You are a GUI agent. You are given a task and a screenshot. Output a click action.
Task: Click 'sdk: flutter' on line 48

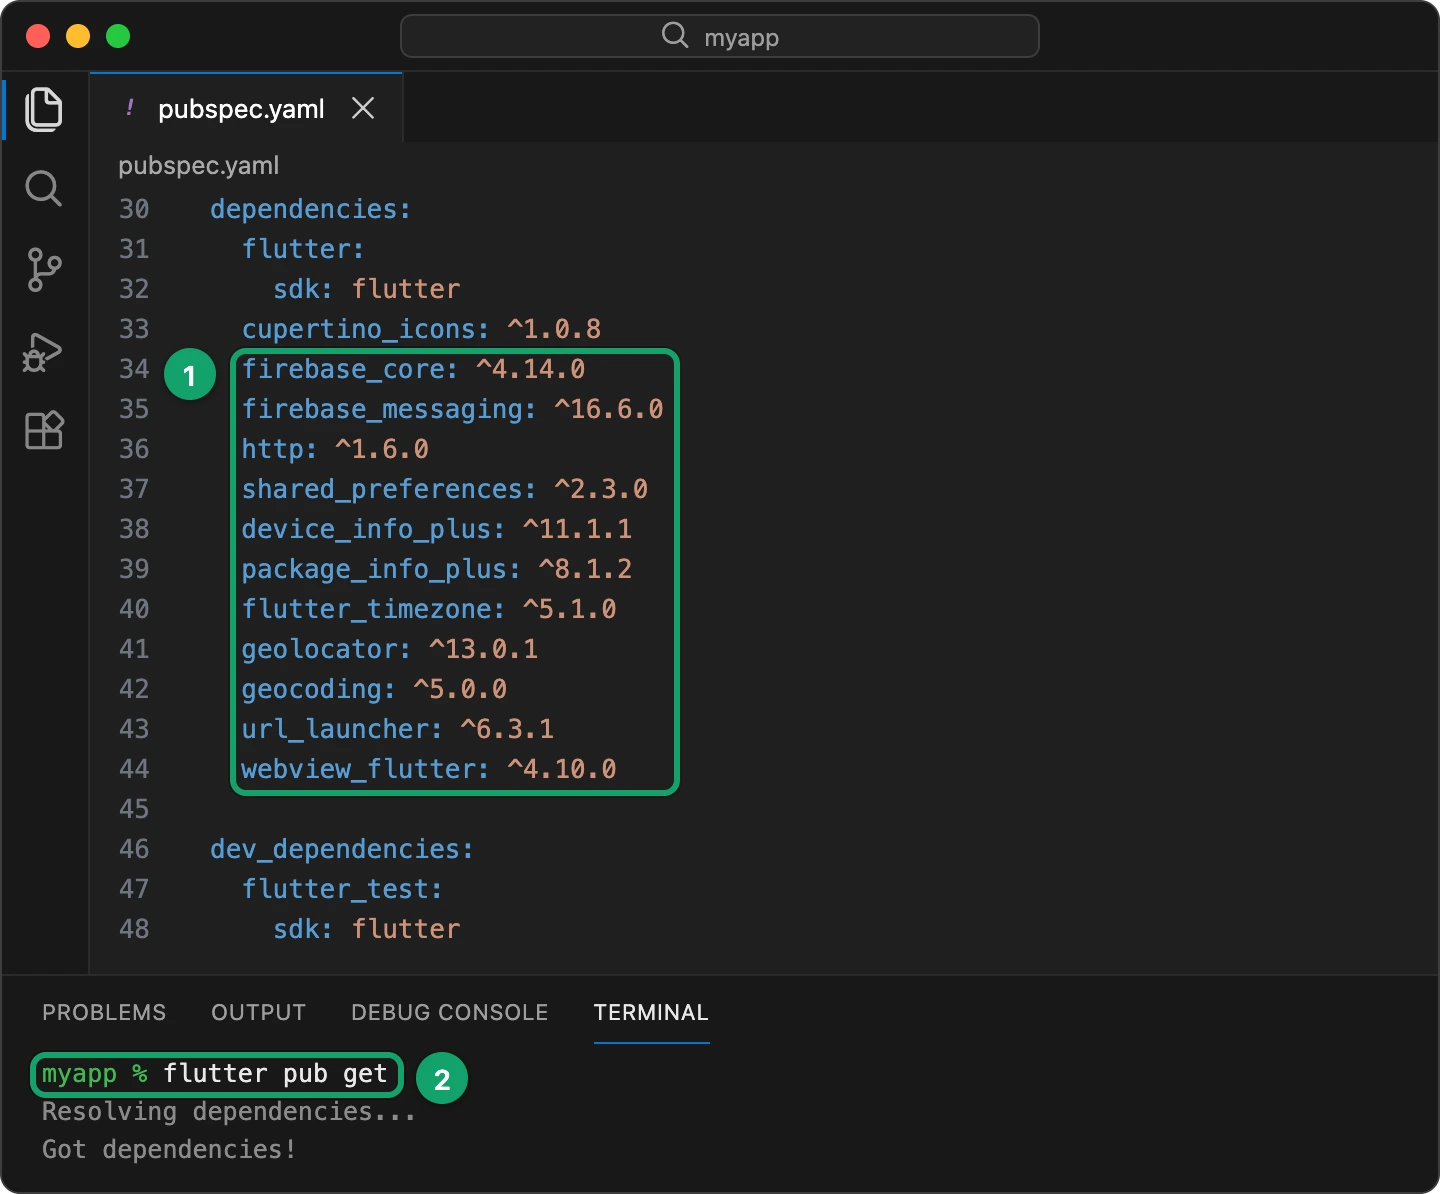coord(367,929)
